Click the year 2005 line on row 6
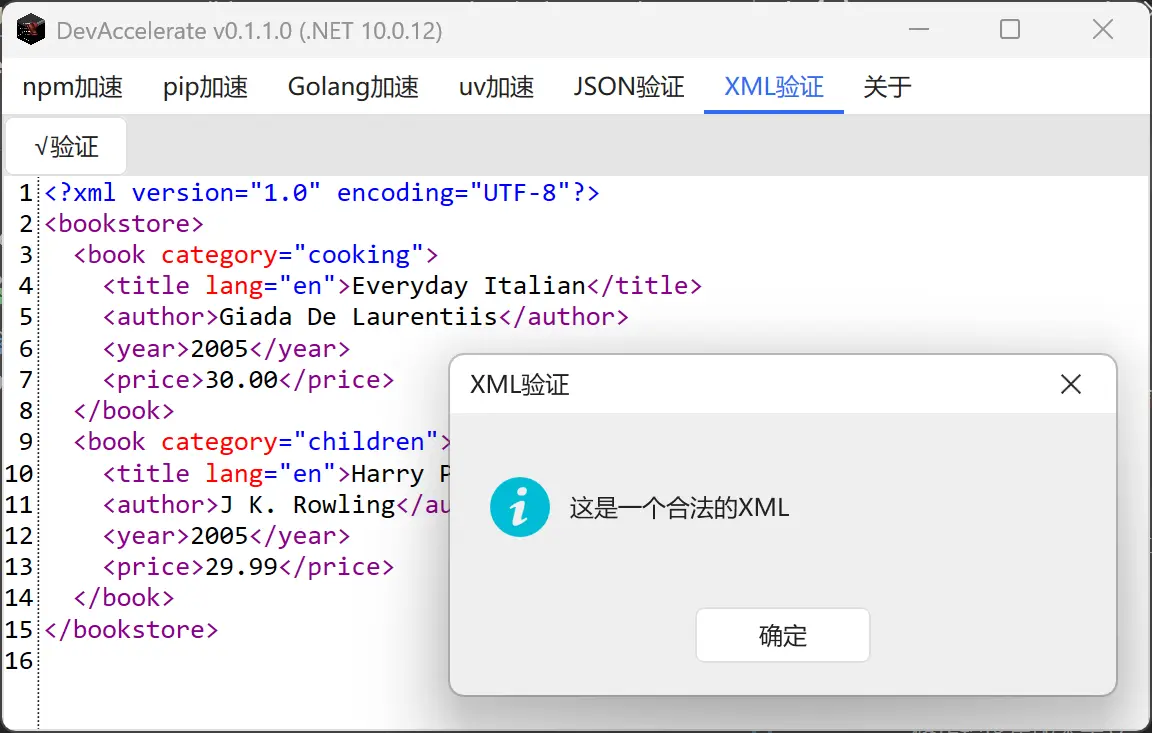Image resolution: width=1152 pixels, height=733 pixels. click(x=226, y=348)
